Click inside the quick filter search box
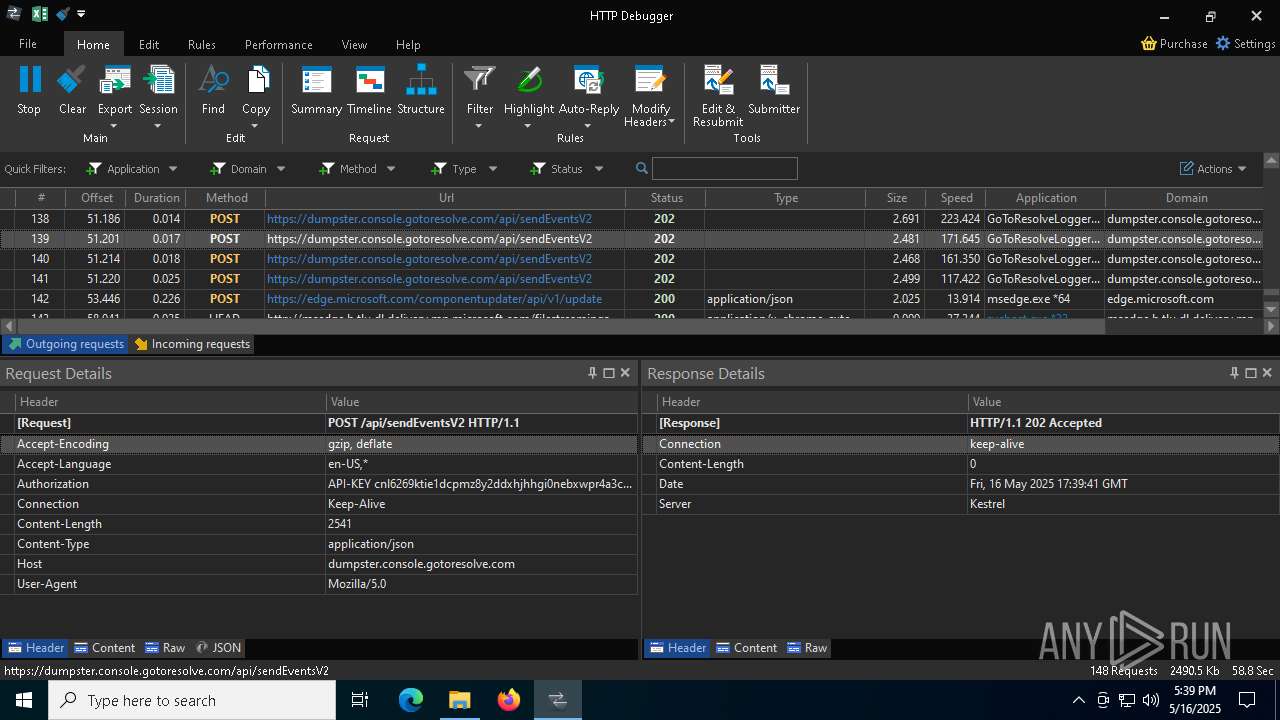This screenshot has width=1280, height=720. click(724, 168)
